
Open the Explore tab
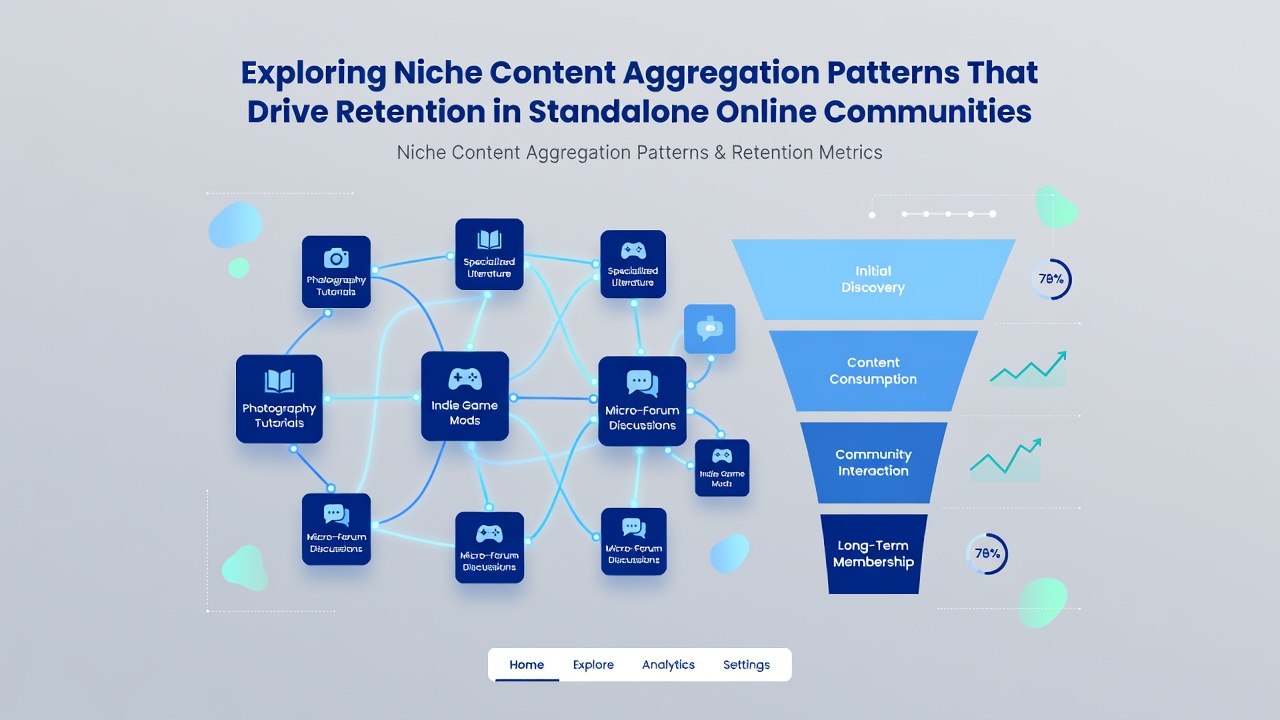[593, 665]
